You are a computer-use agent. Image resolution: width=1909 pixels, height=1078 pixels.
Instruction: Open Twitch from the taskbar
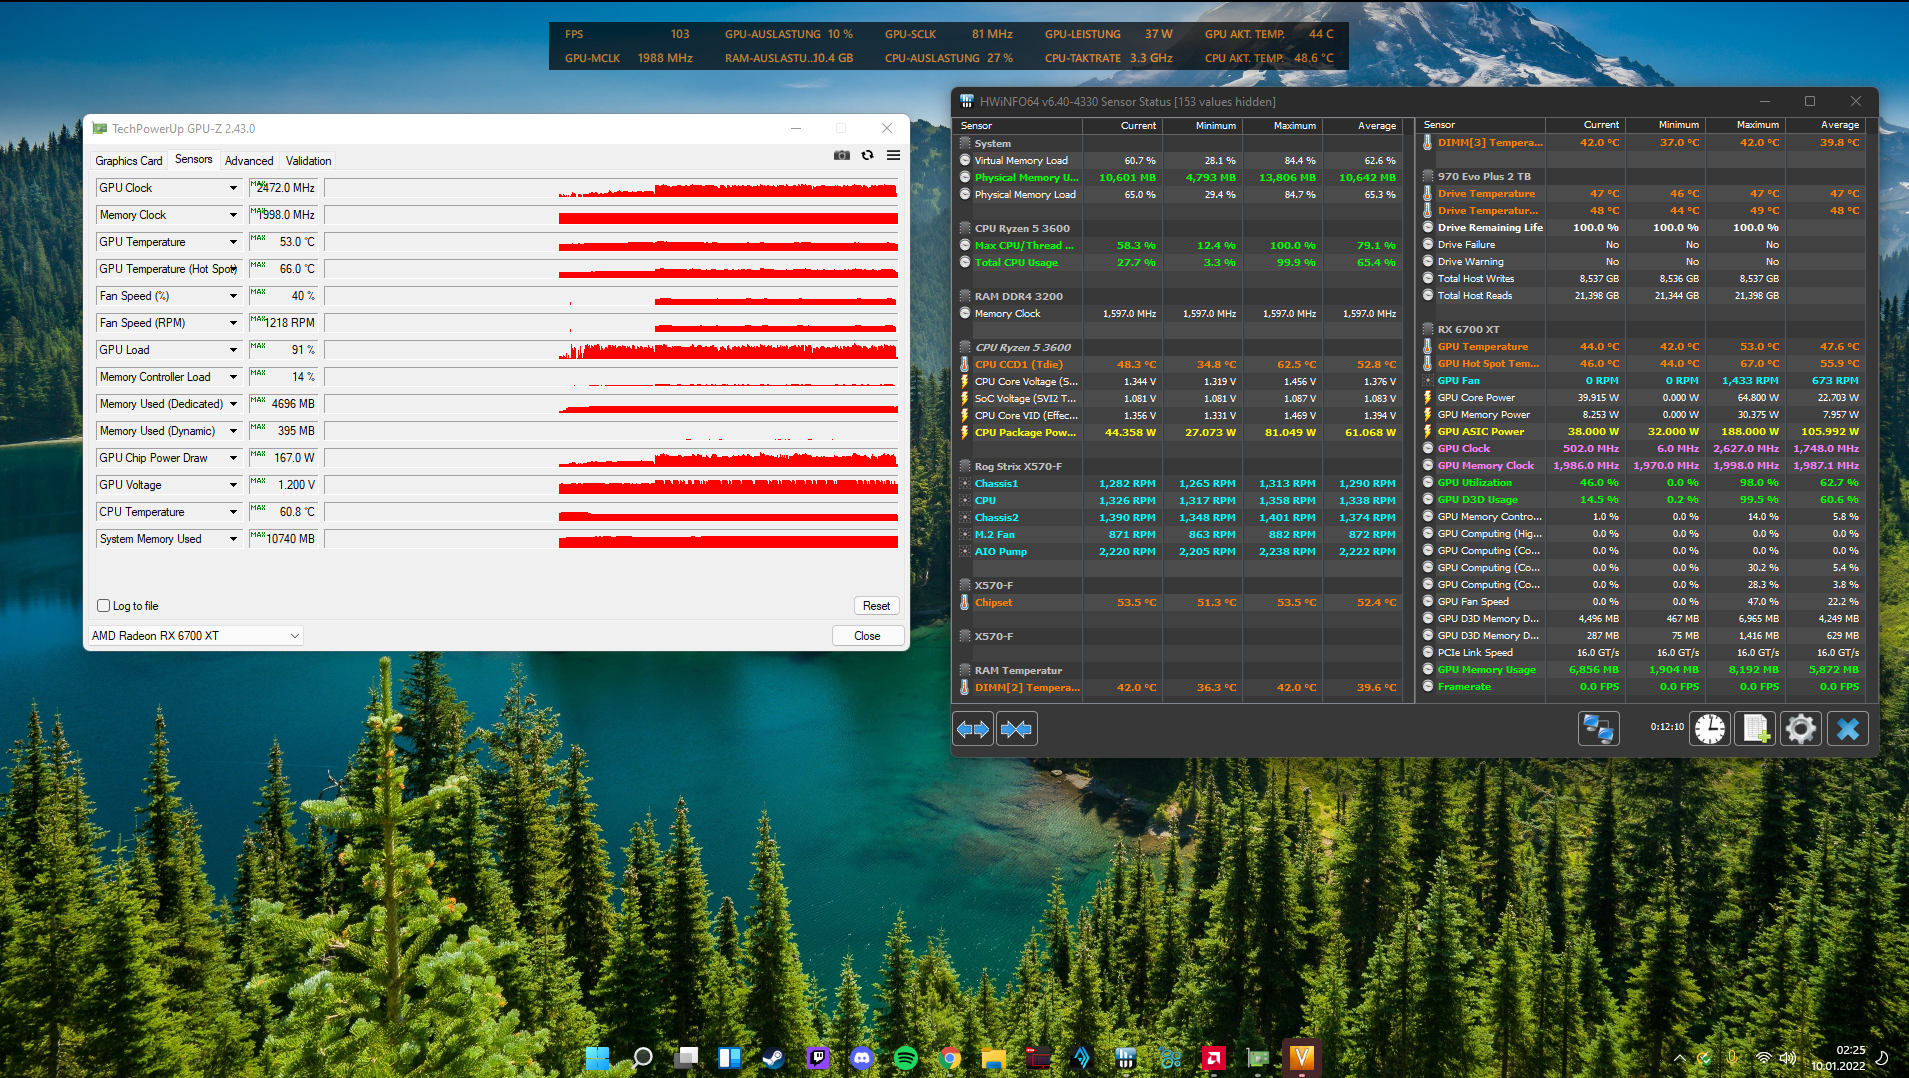[818, 1057]
